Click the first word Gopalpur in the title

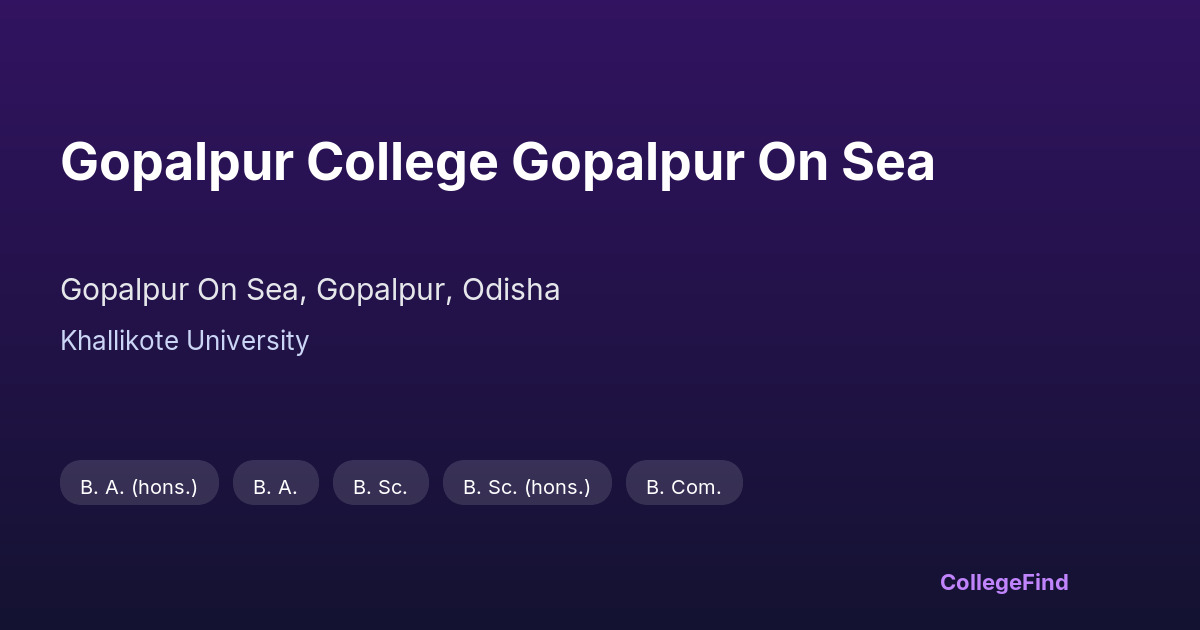(175, 162)
